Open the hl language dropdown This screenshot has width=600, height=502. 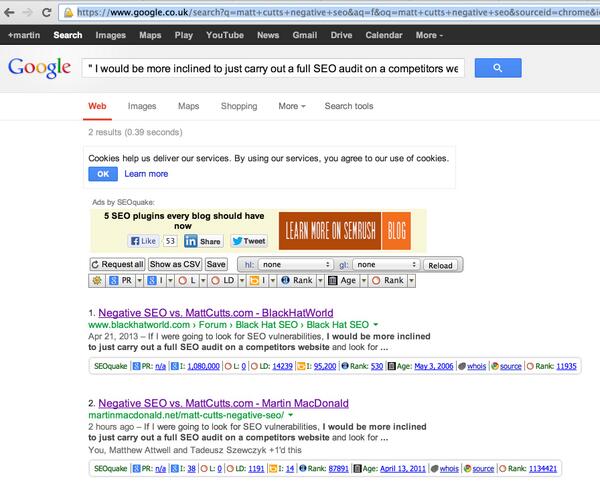pyautogui.click(x=295, y=265)
